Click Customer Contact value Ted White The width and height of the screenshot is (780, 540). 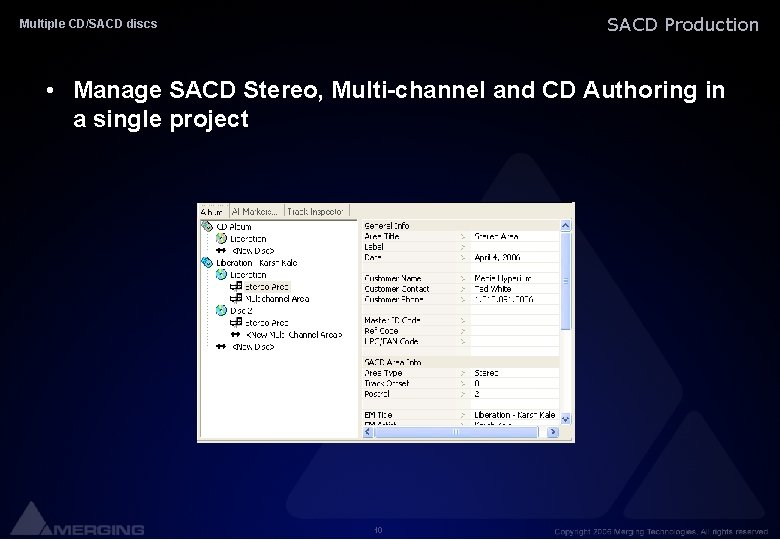pos(492,289)
